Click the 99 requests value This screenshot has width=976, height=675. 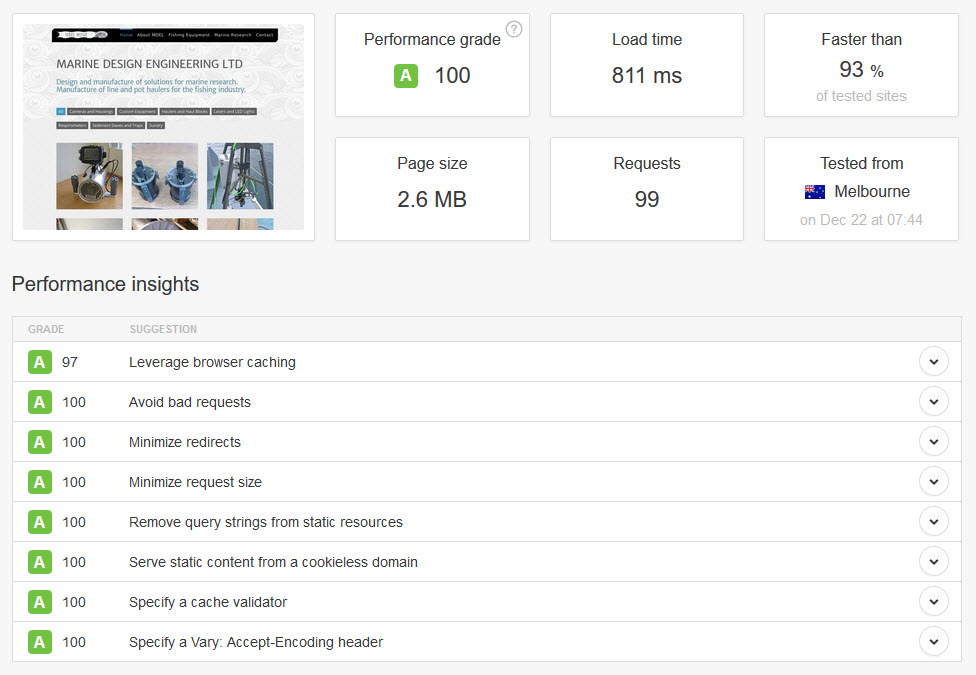click(647, 199)
